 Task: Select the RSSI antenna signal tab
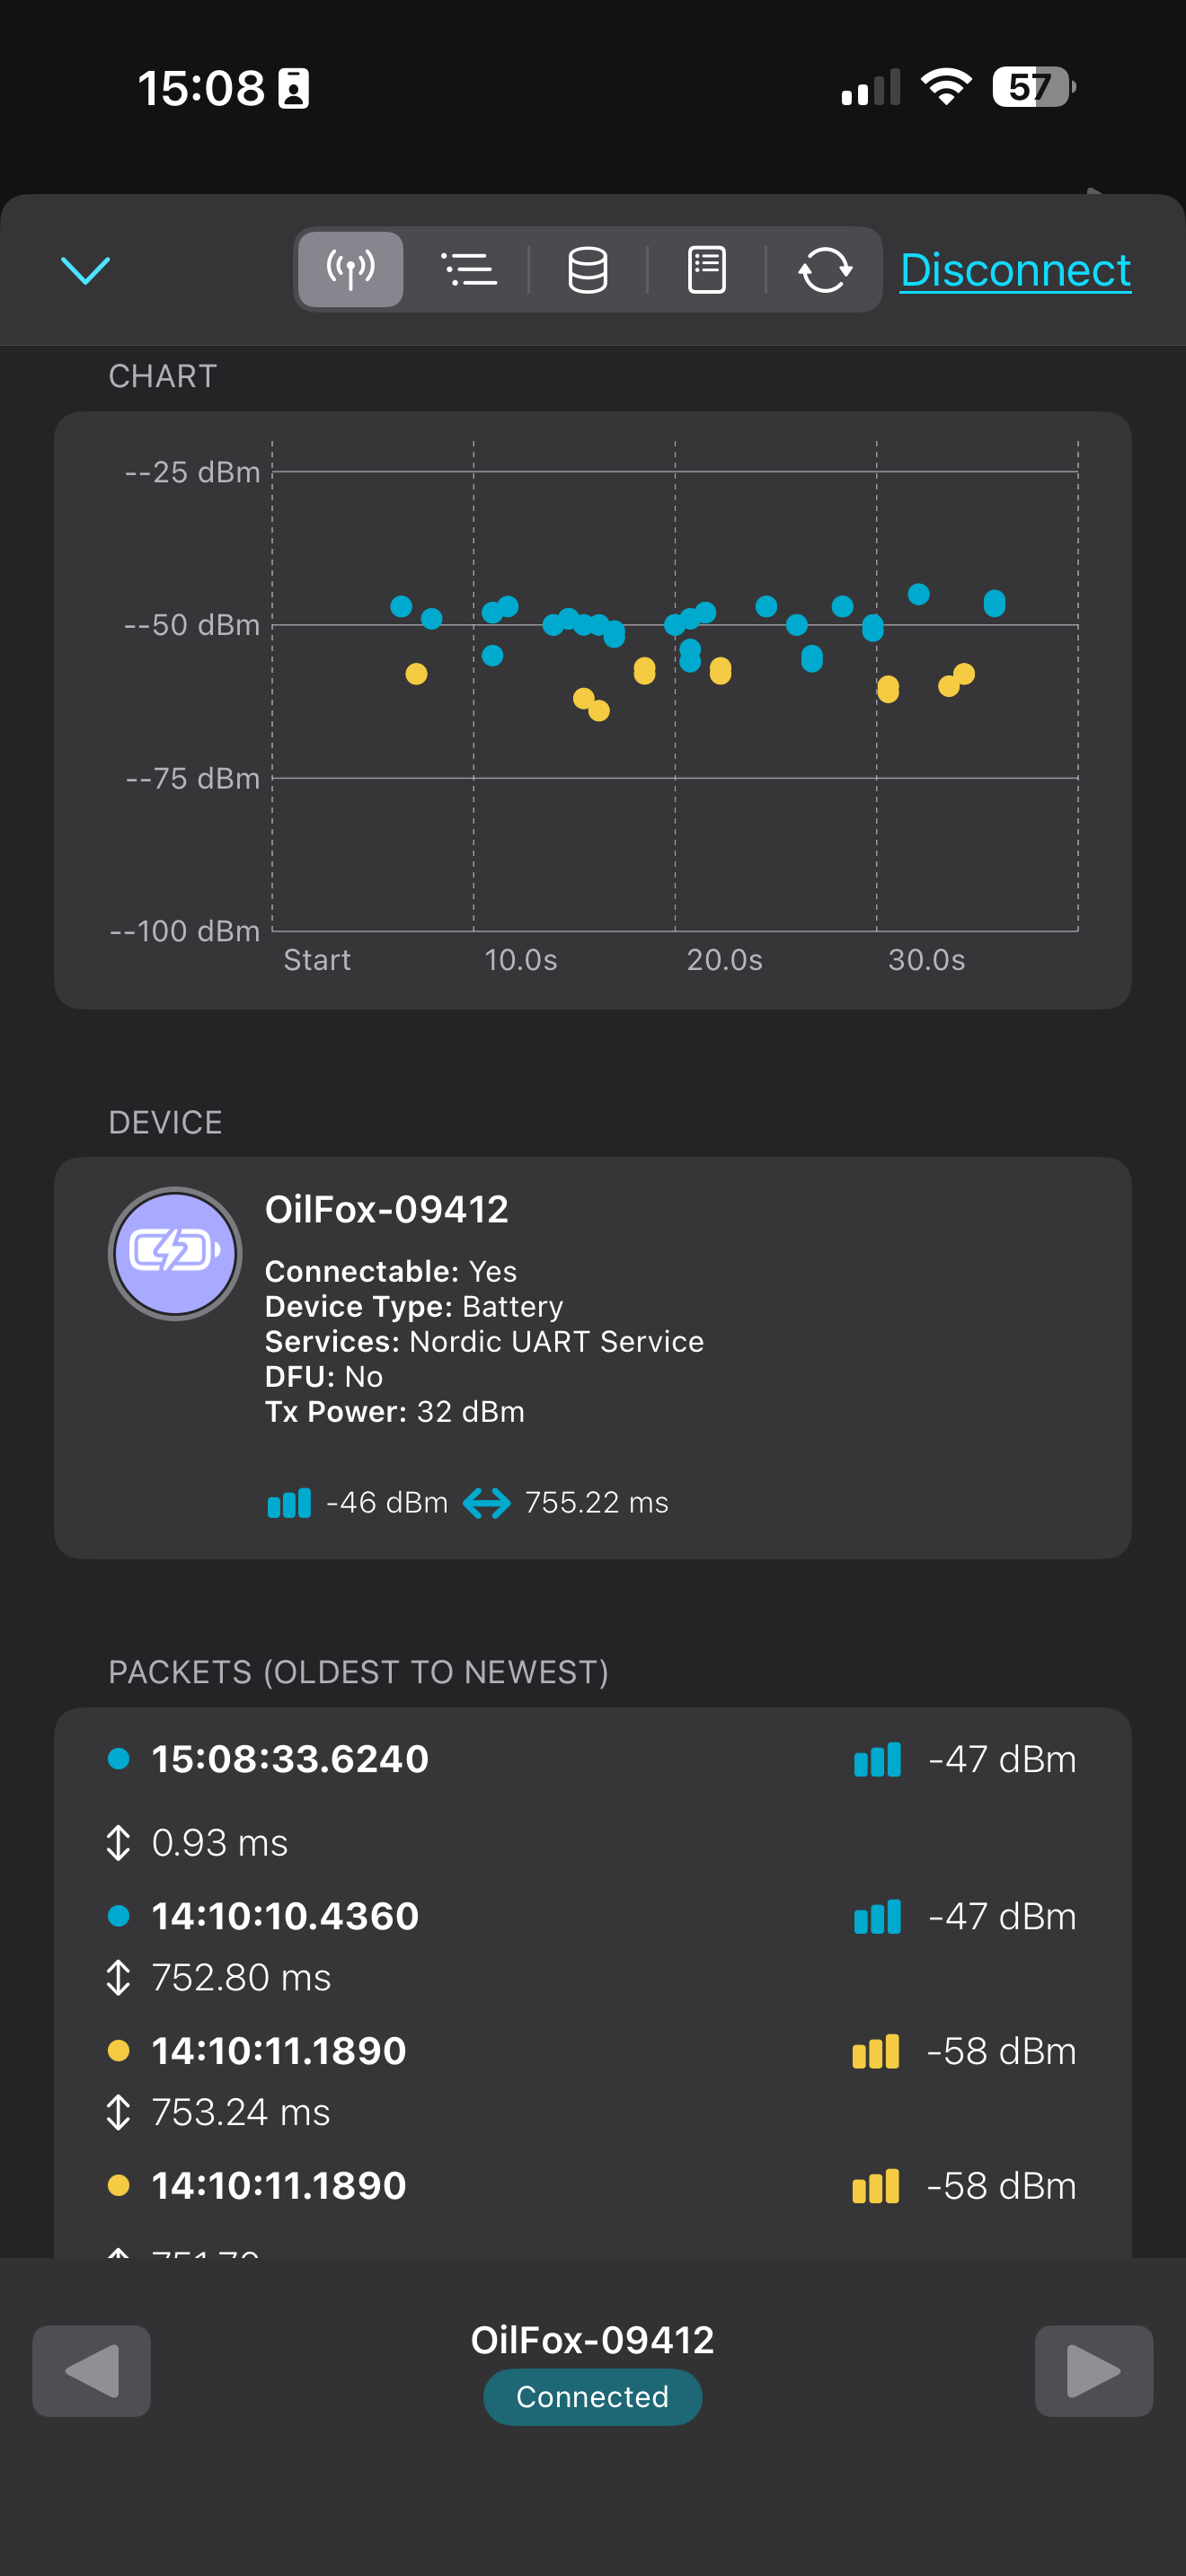(x=351, y=270)
